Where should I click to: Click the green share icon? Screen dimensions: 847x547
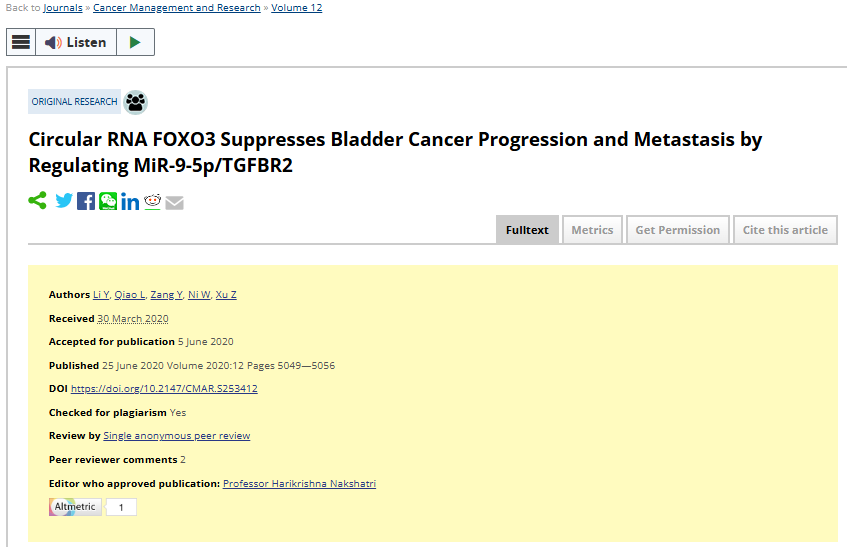[37, 201]
